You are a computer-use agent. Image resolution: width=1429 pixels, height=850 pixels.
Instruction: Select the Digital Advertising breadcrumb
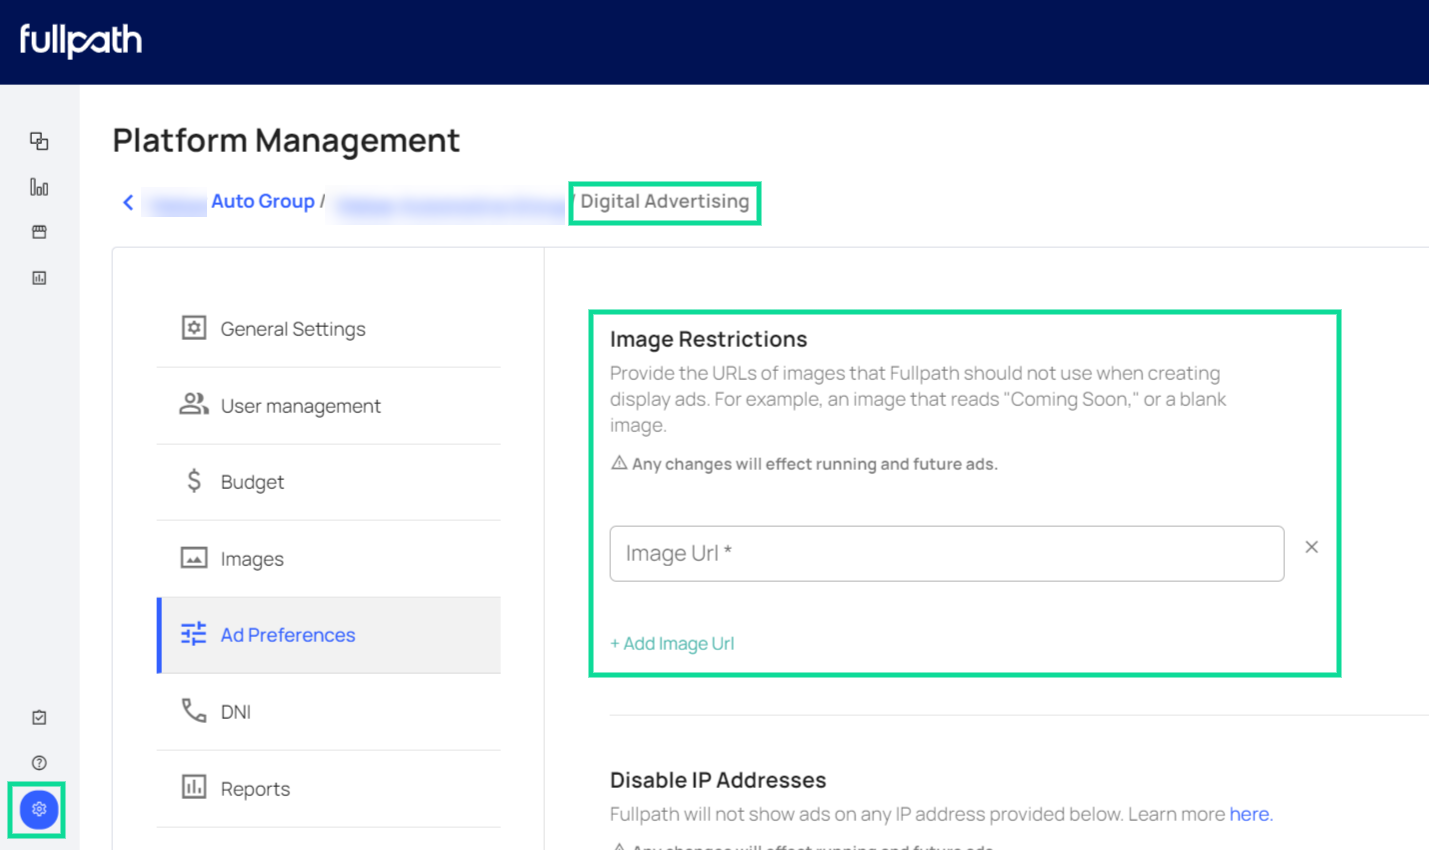pos(664,202)
